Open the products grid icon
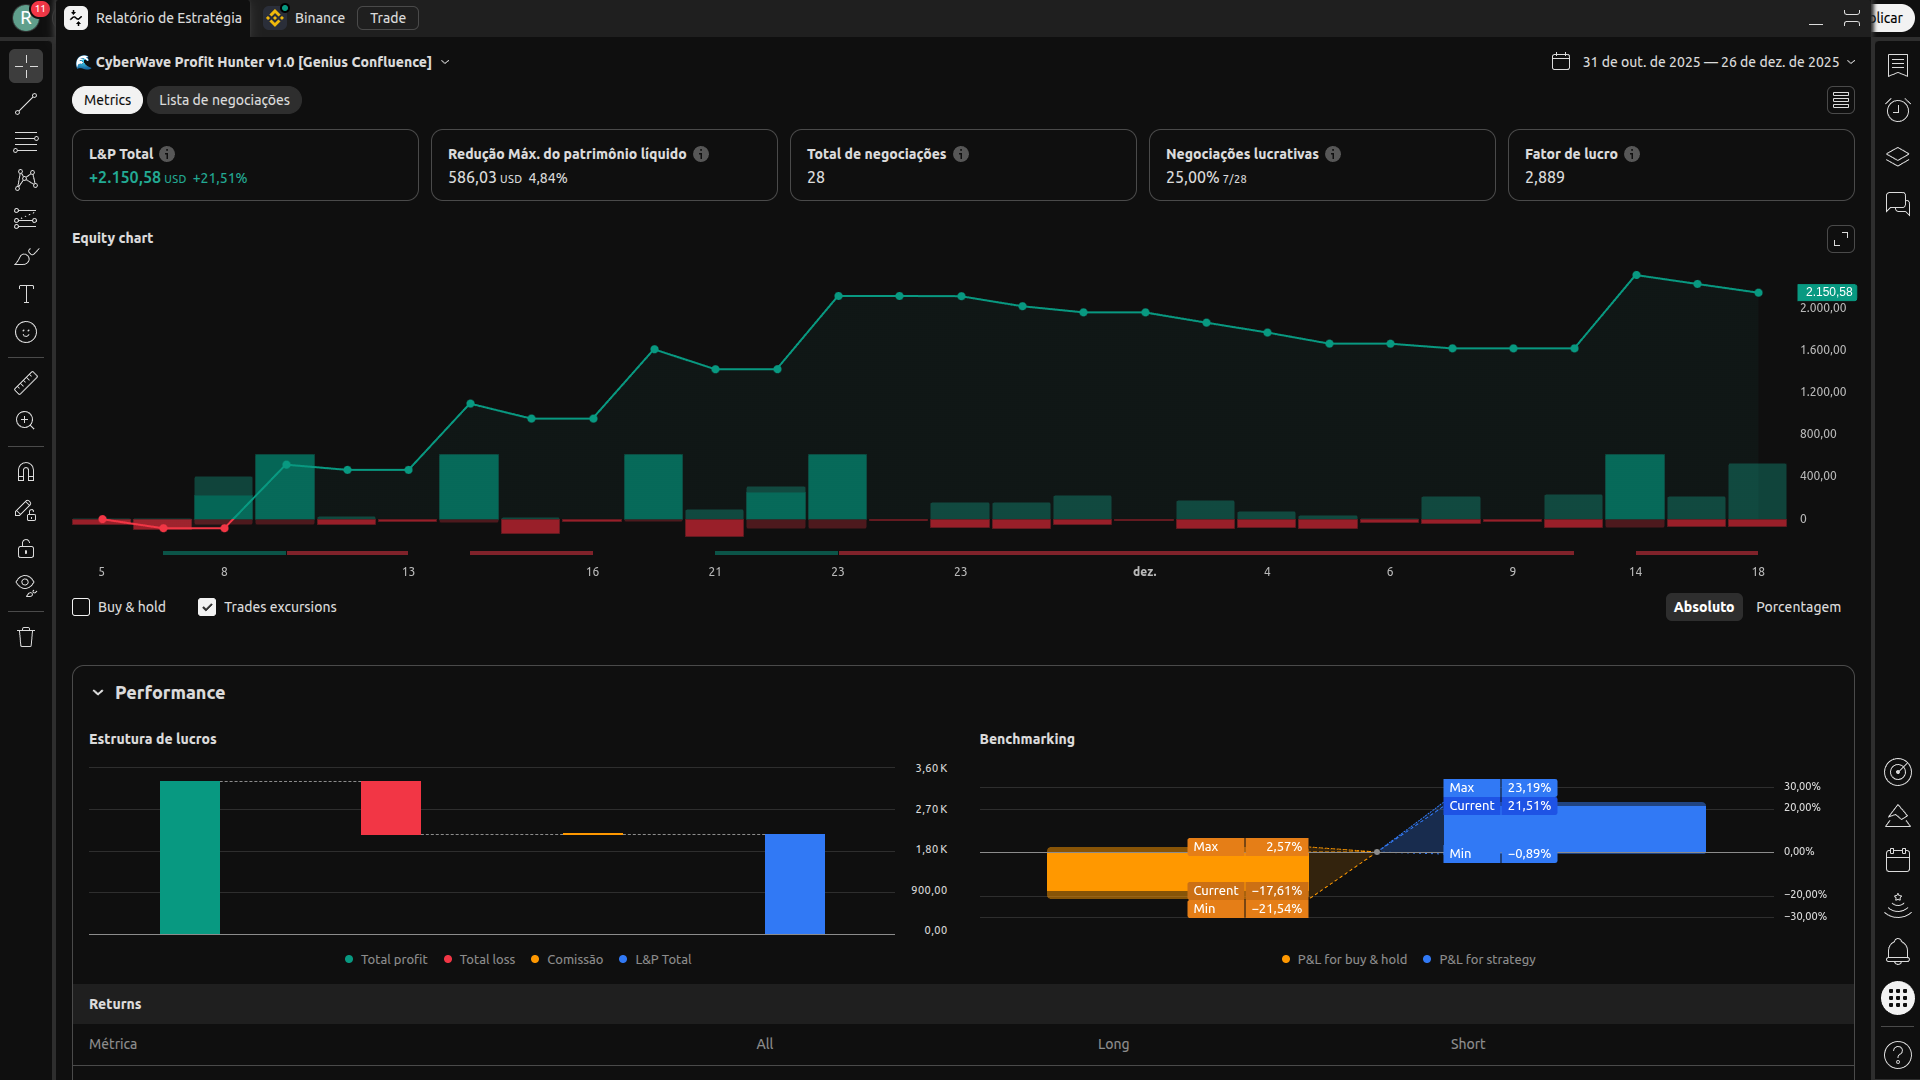1920x1080 pixels. click(1897, 998)
